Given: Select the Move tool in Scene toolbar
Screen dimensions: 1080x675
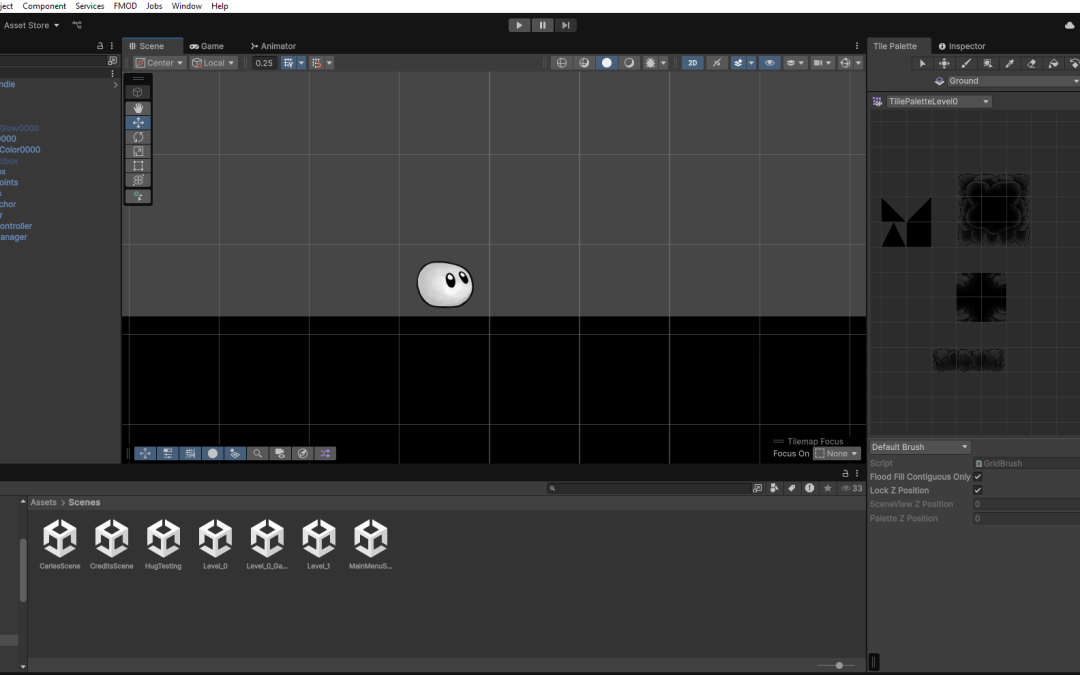Looking at the screenshot, I should (x=138, y=123).
